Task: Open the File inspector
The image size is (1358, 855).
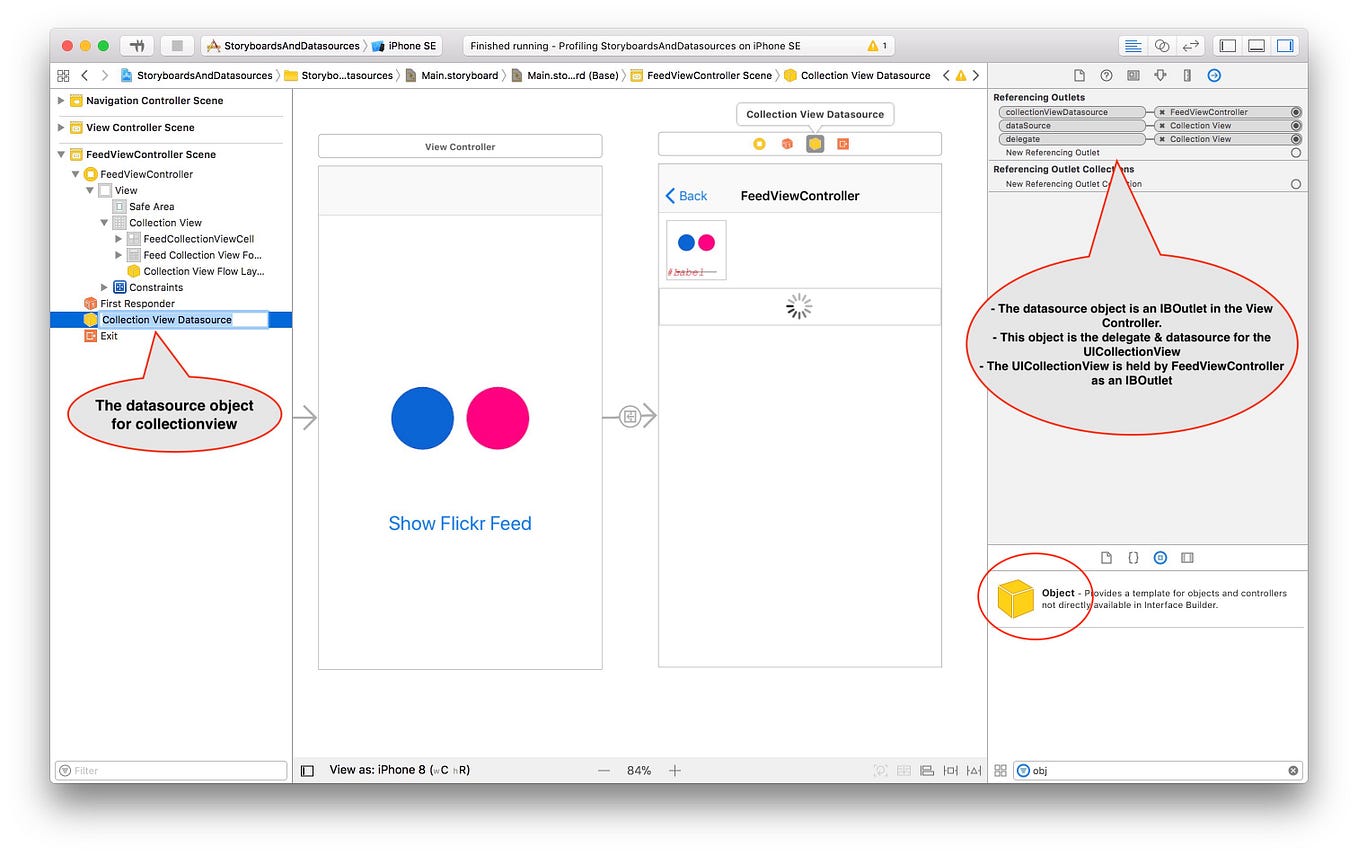Action: 1080,75
